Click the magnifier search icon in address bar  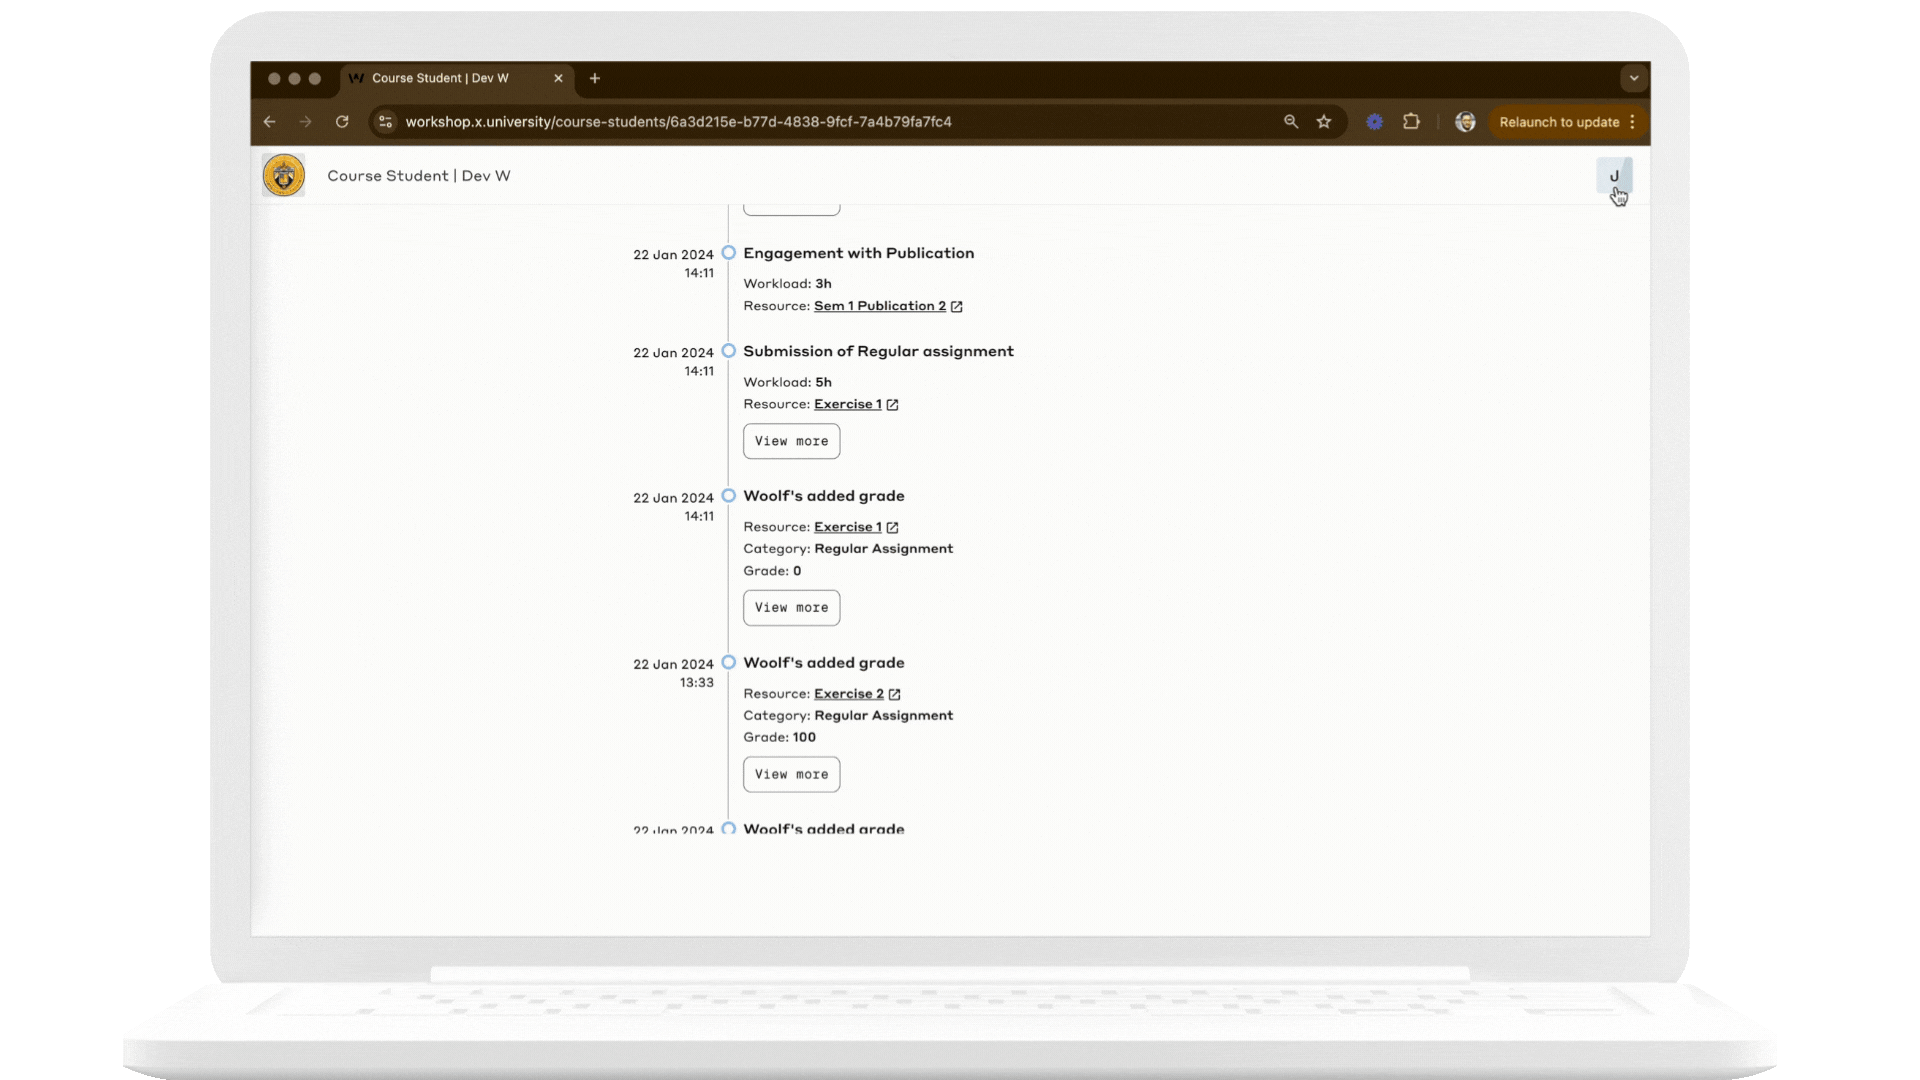tap(1290, 121)
